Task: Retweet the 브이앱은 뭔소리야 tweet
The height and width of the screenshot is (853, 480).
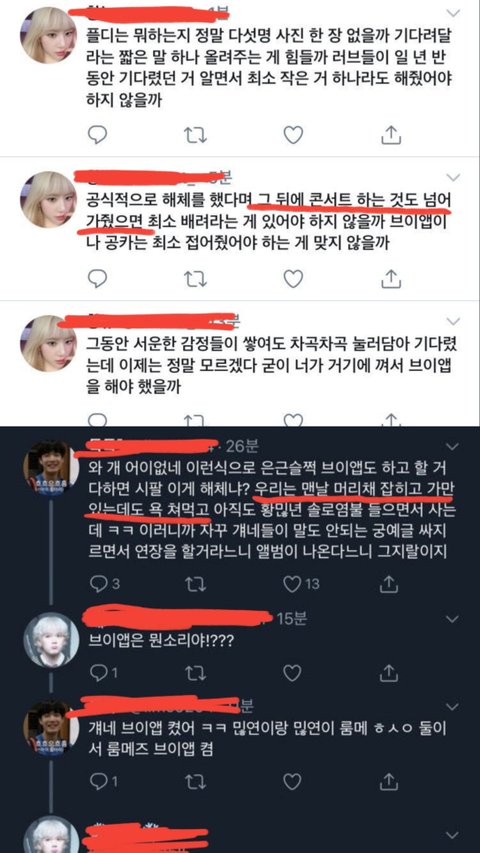Action: point(196,673)
